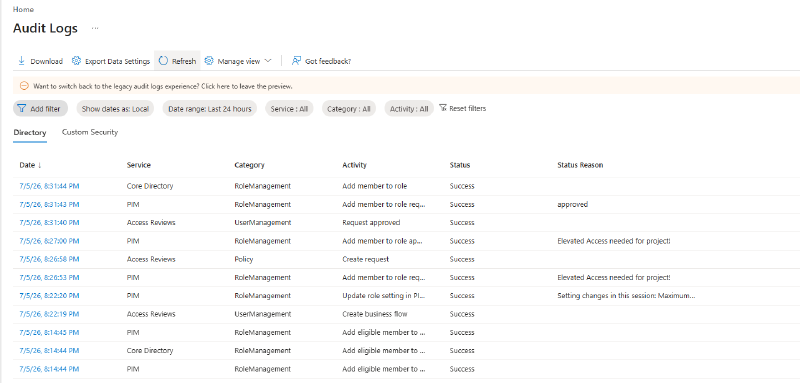Viewport: 800px width, 383px height.
Task: Click the Download arrow icon
Action: [21, 61]
